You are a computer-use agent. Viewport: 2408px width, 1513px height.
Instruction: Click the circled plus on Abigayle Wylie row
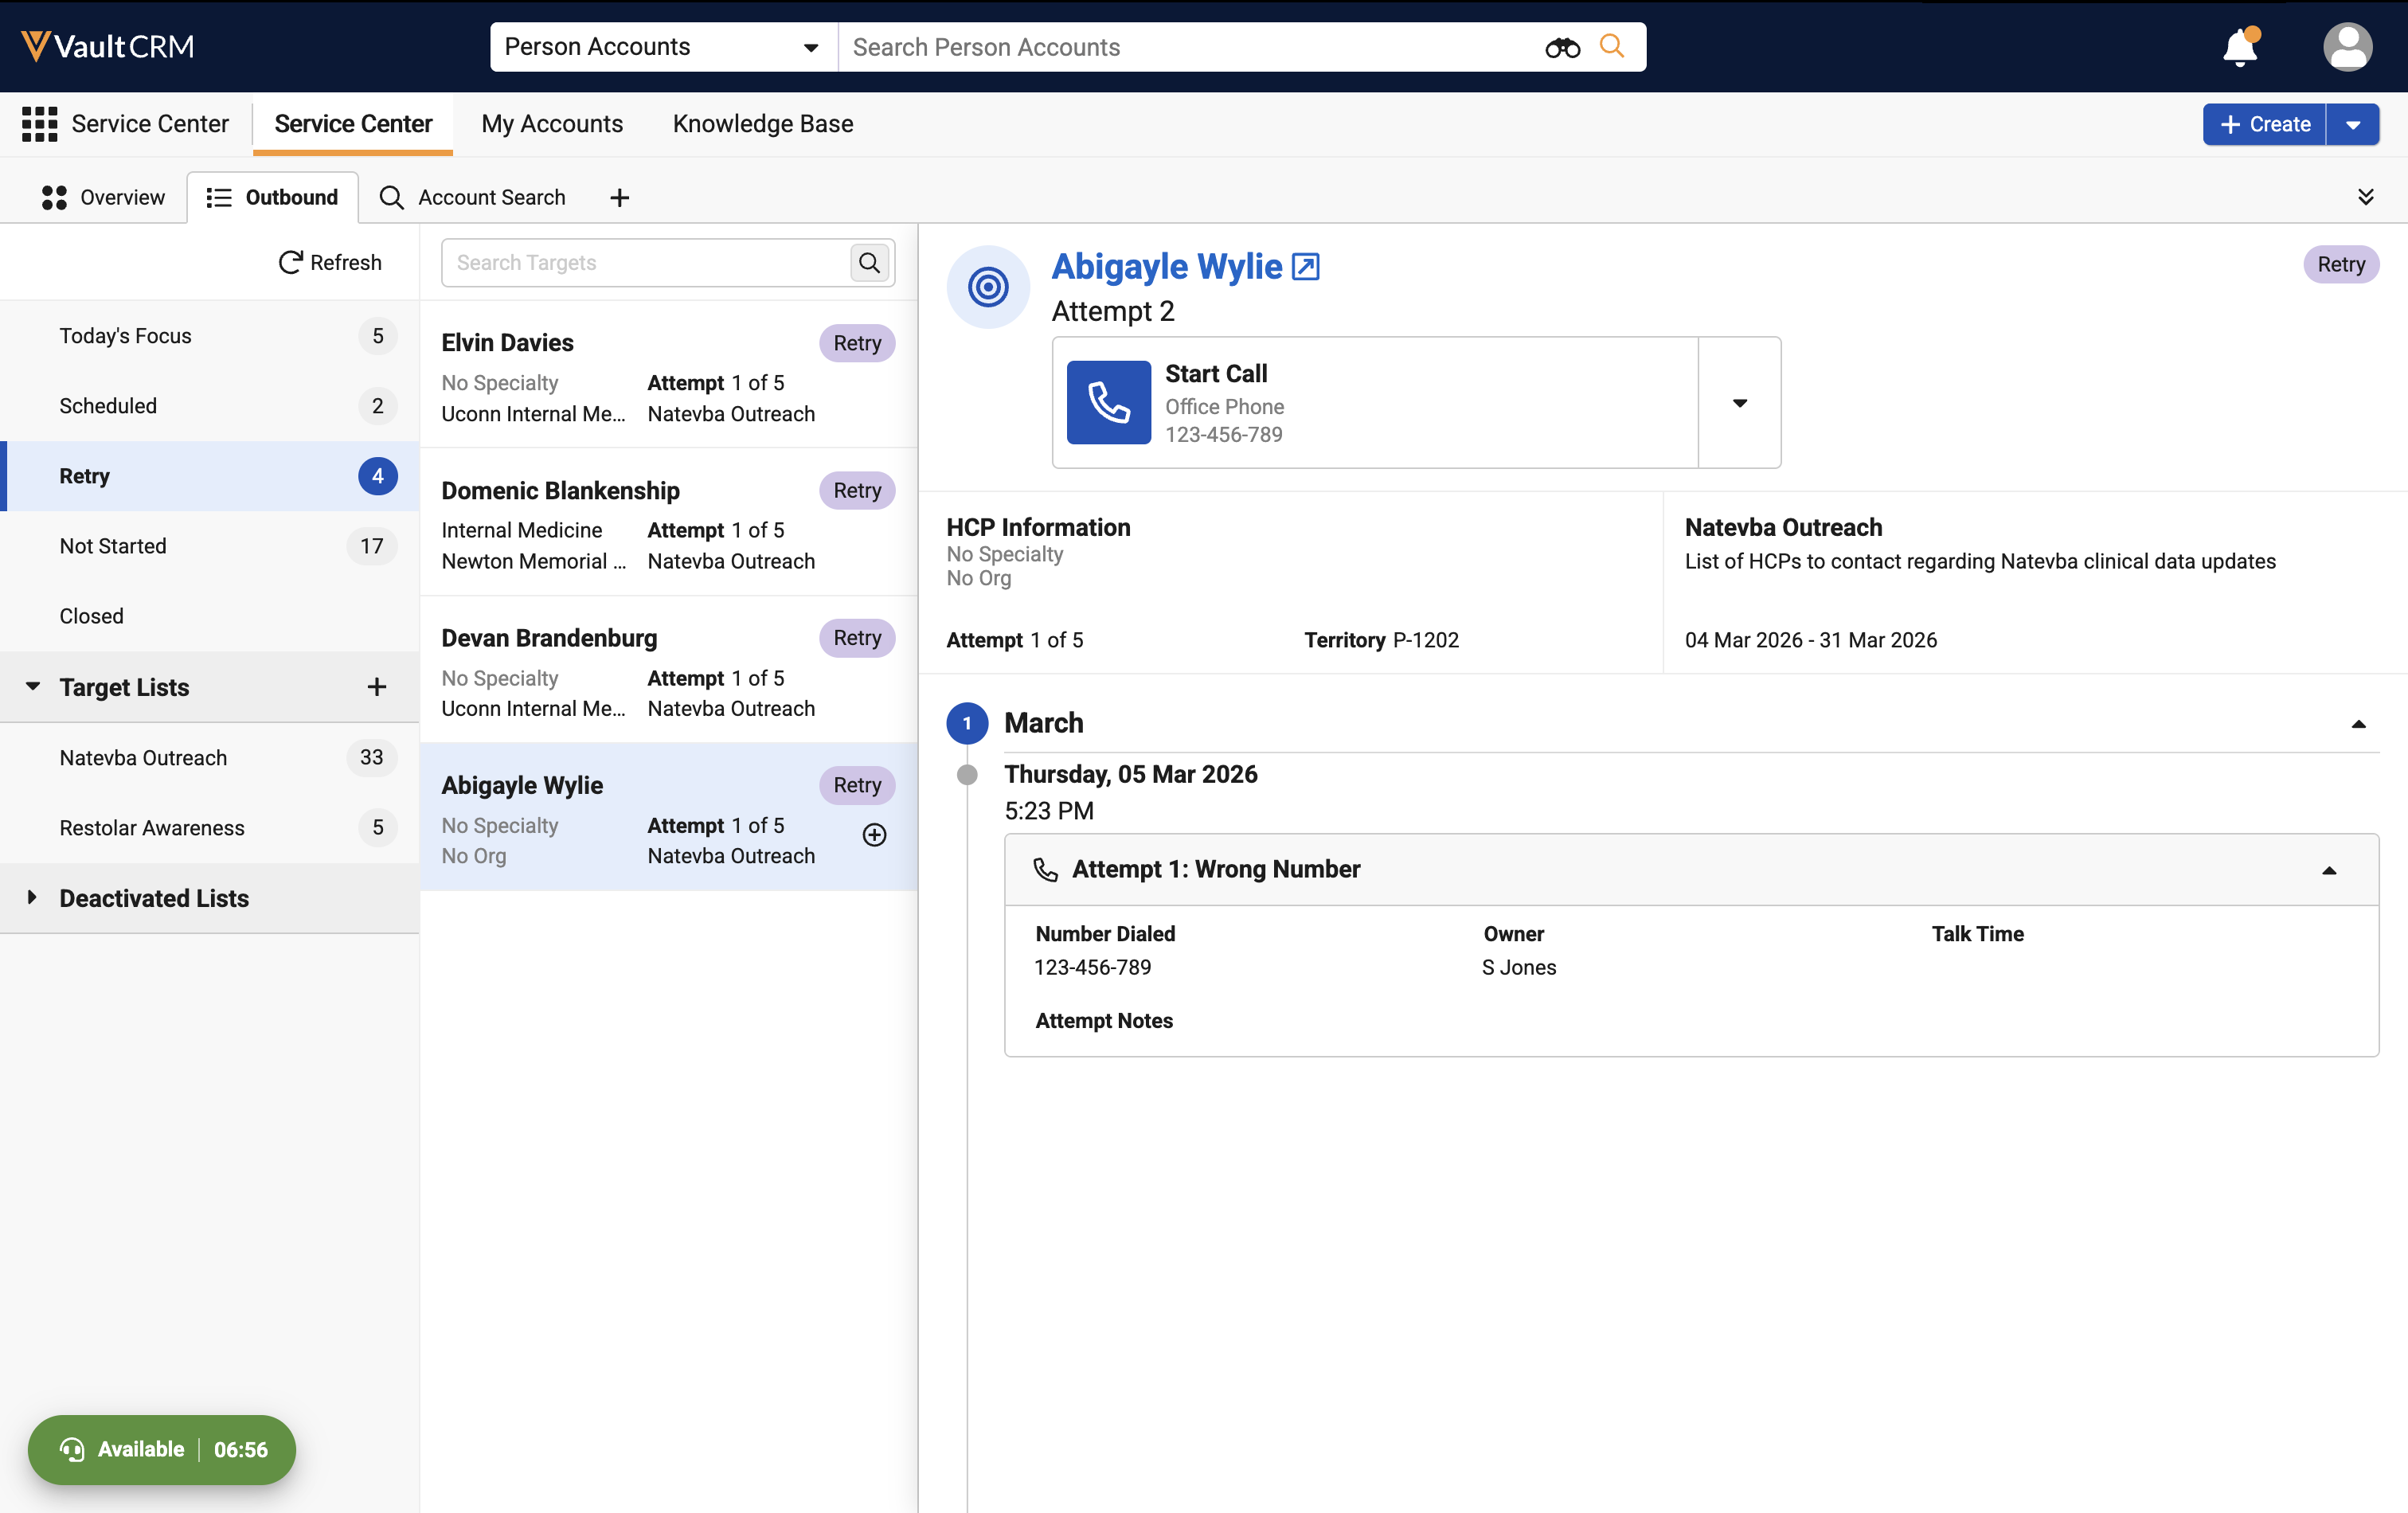(874, 835)
